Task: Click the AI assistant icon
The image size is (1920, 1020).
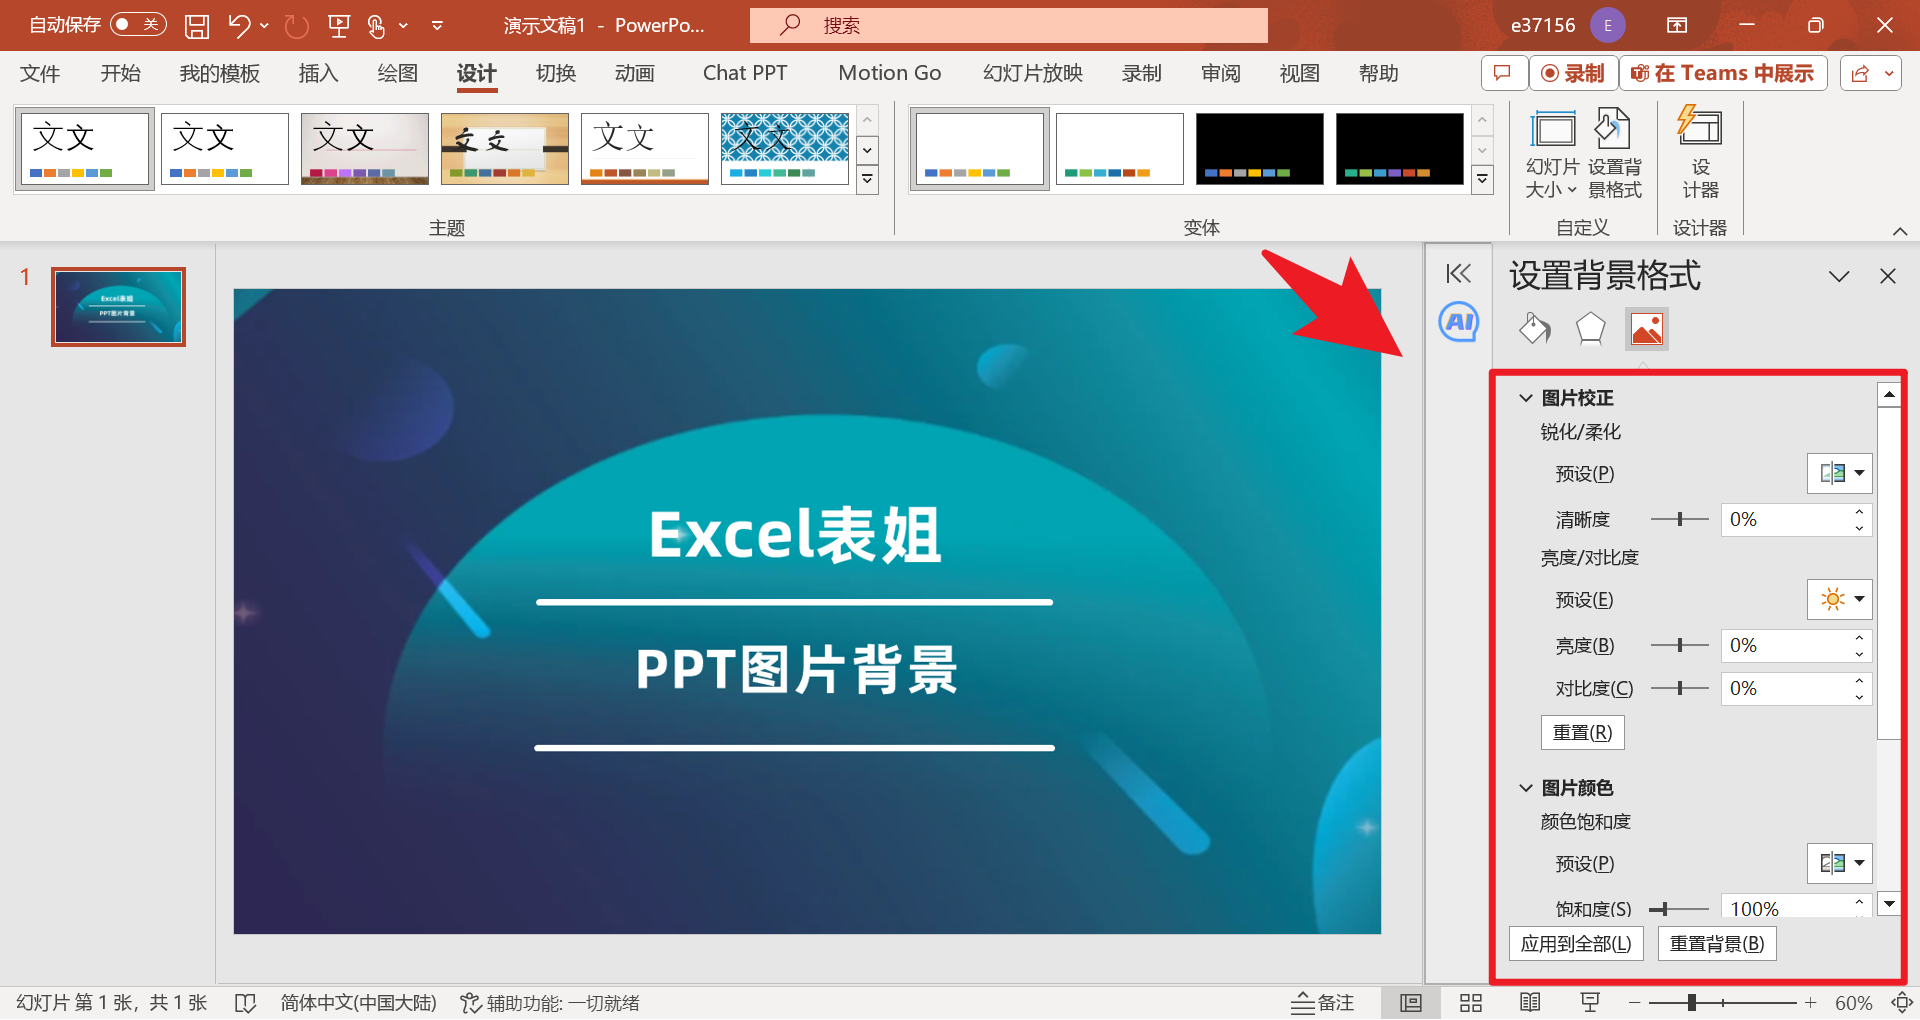Action: (x=1459, y=322)
